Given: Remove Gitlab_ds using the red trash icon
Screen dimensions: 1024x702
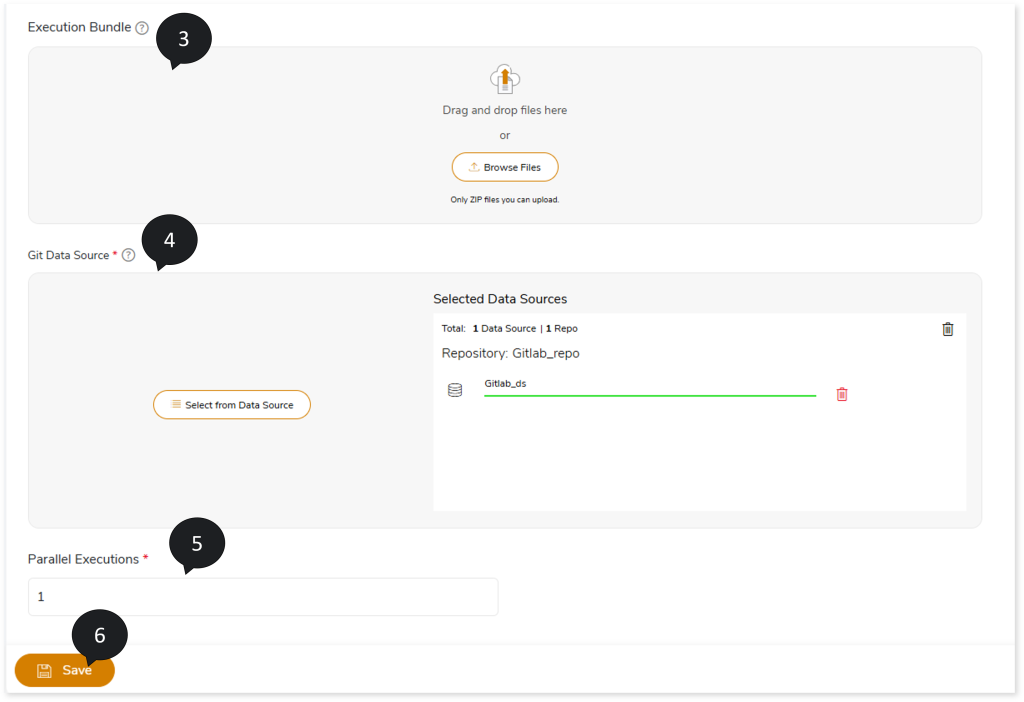Looking at the screenshot, I should click(842, 394).
